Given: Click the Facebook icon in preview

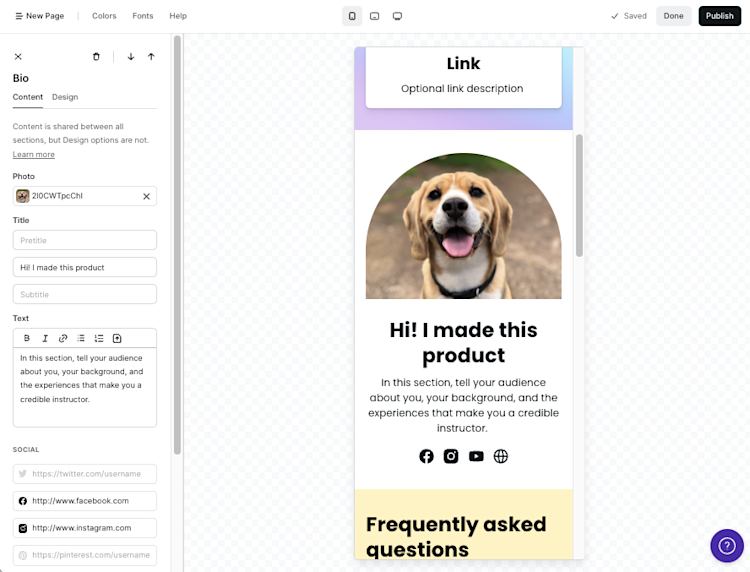Looking at the screenshot, I should [x=426, y=456].
